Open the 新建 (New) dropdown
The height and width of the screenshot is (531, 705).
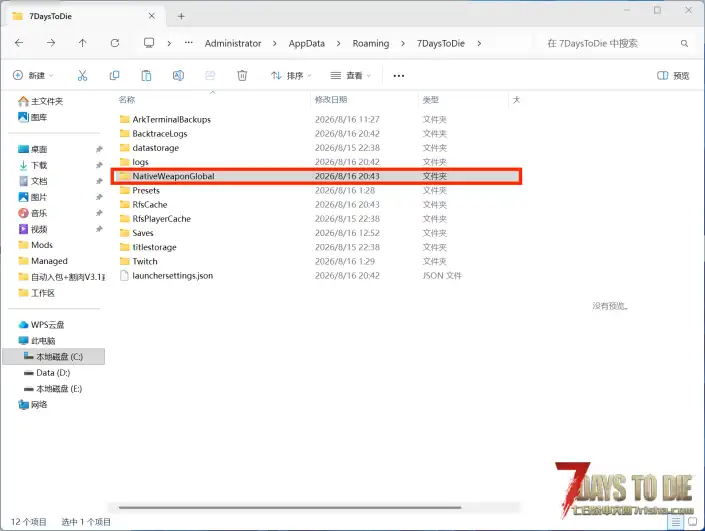[33, 76]
